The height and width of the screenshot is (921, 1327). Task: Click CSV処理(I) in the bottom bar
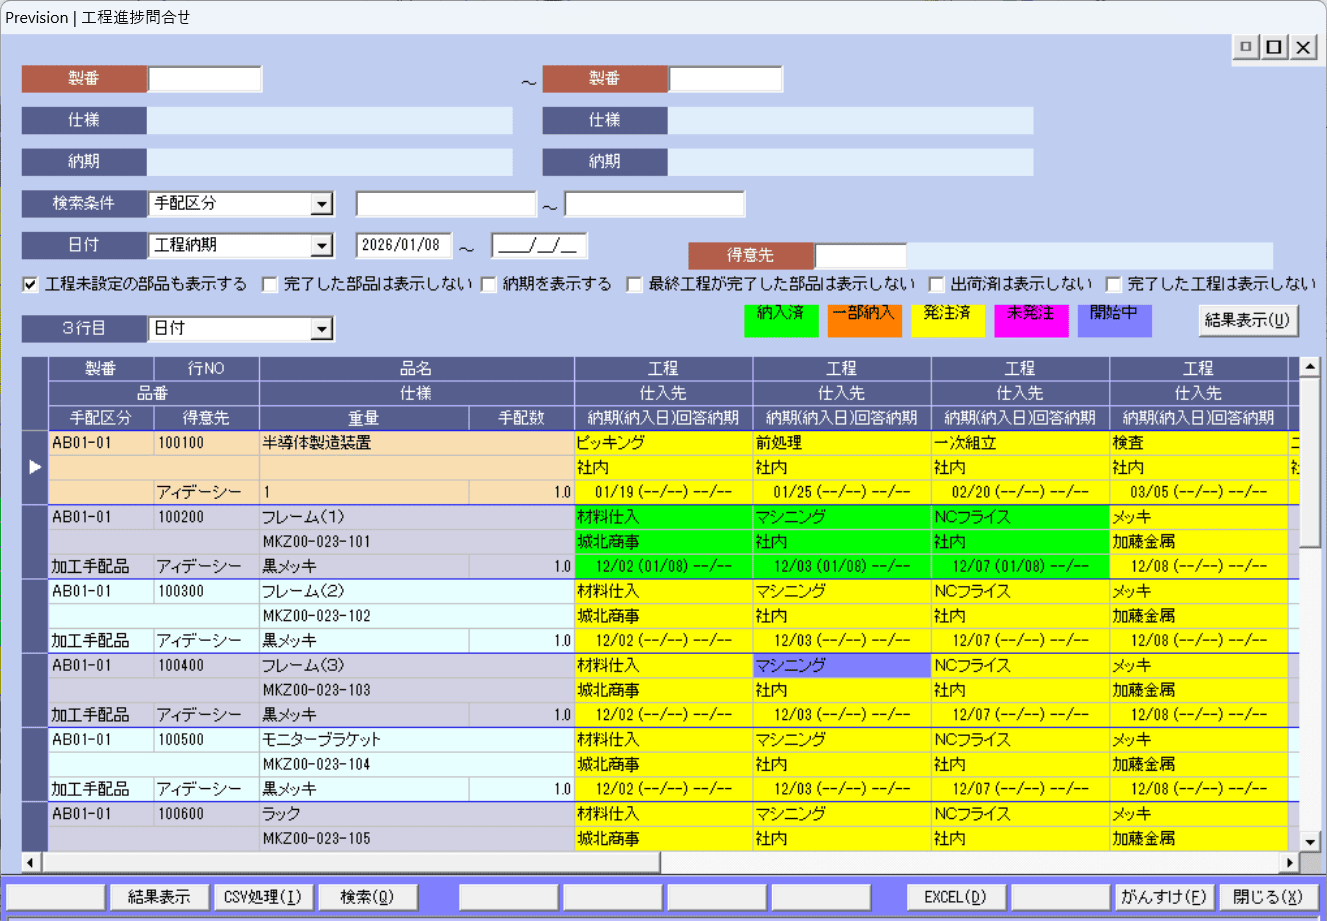[263, 897]
